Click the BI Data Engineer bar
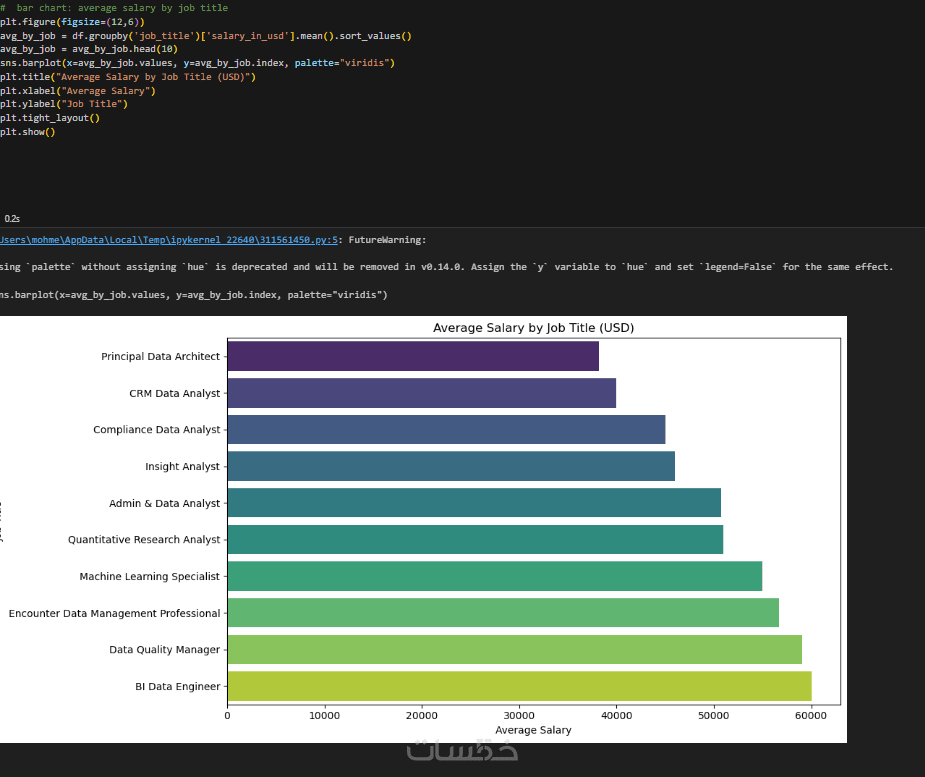This screenshot has height=777, width=925. [519, 687]
